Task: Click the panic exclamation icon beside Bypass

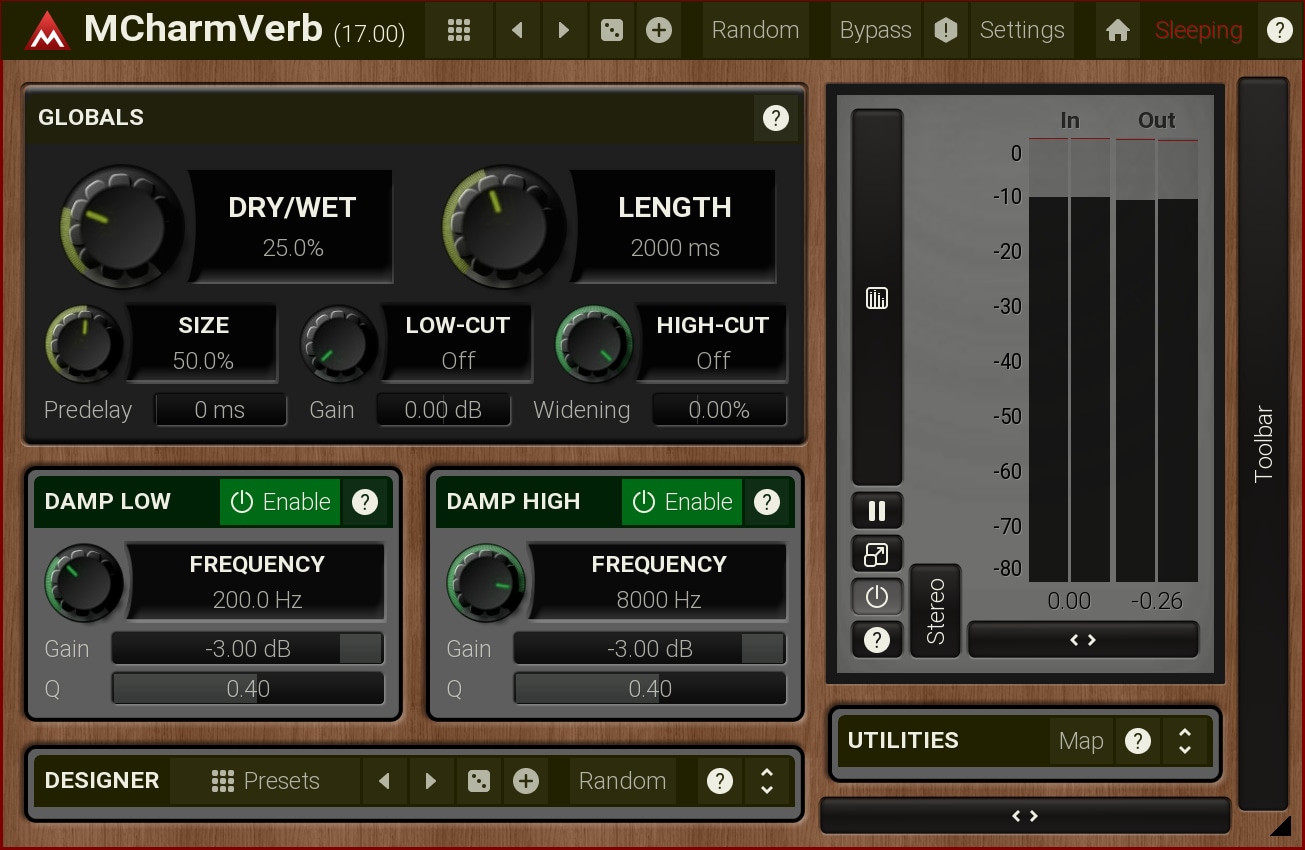Action: [x=945, y=30]
